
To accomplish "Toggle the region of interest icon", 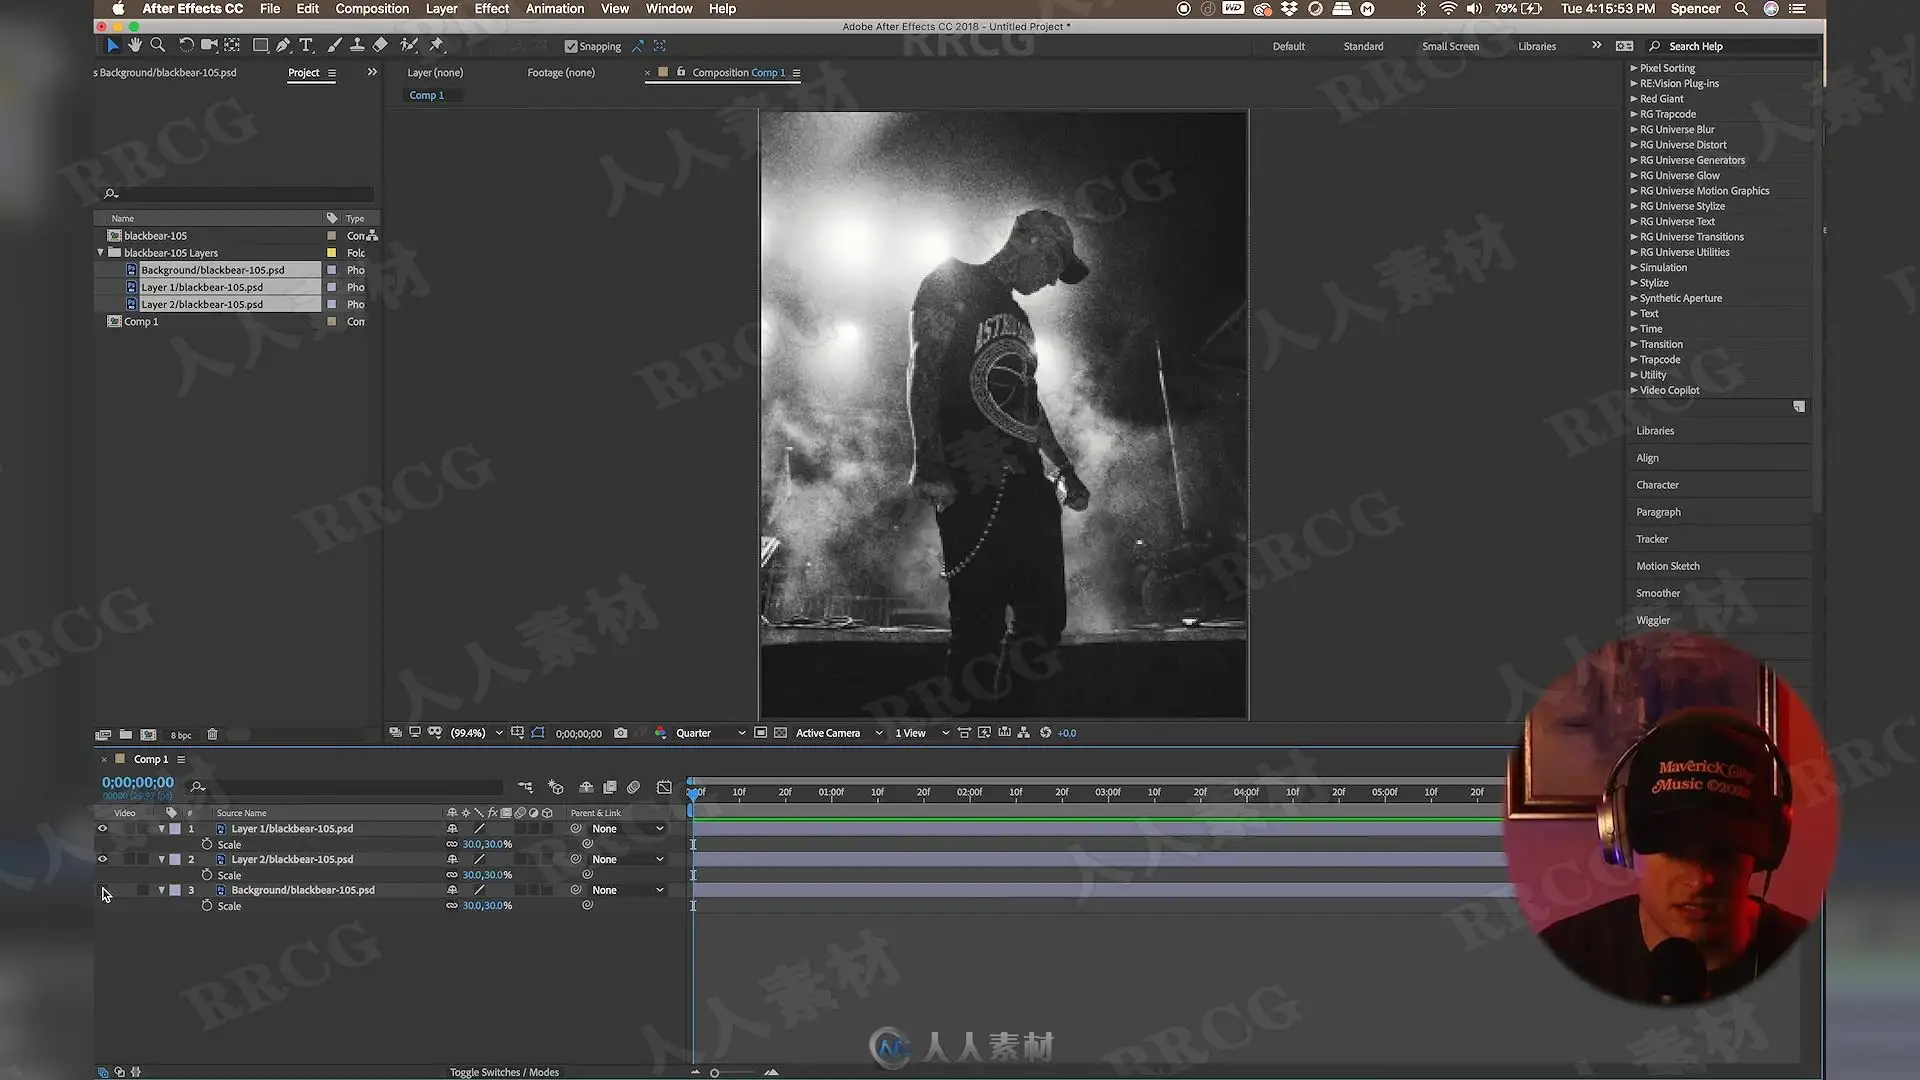I will 761,733.
